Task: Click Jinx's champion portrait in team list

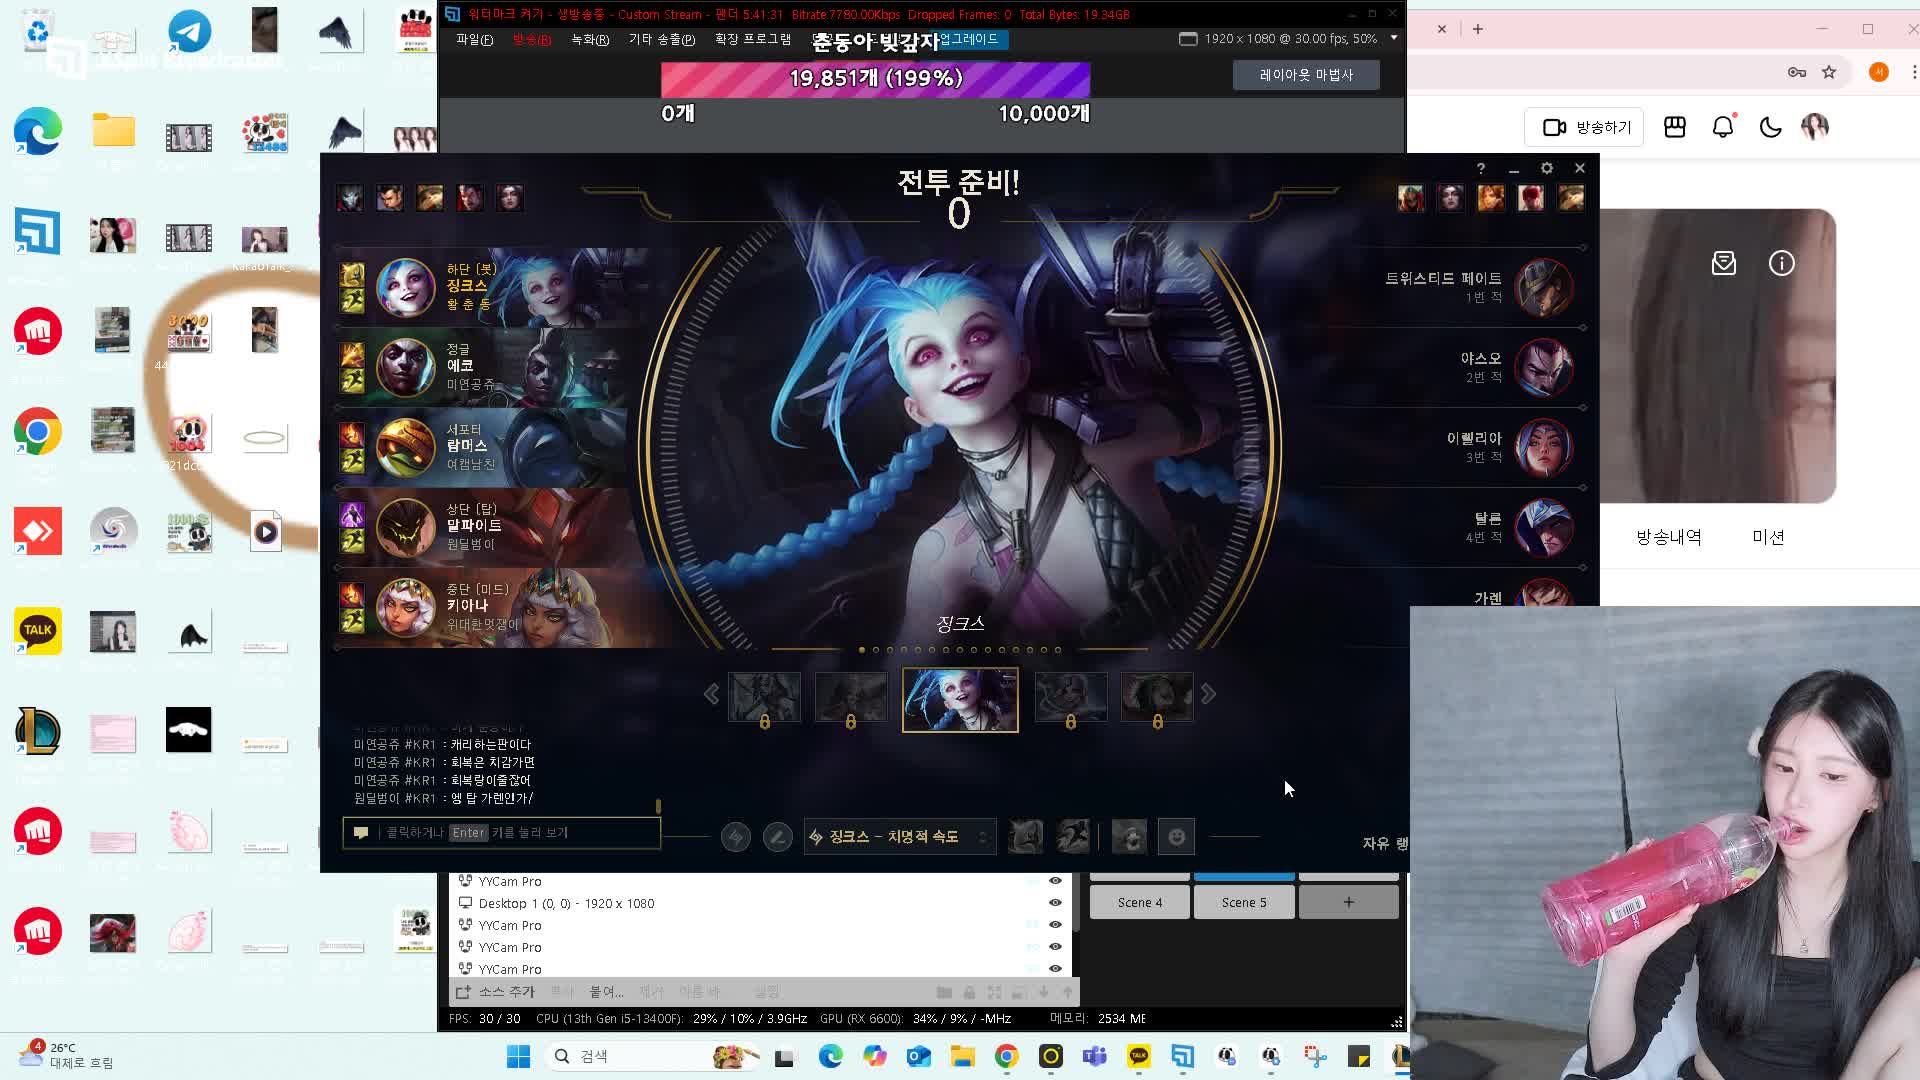Action: pyautogui.click(x=405, y=288)
